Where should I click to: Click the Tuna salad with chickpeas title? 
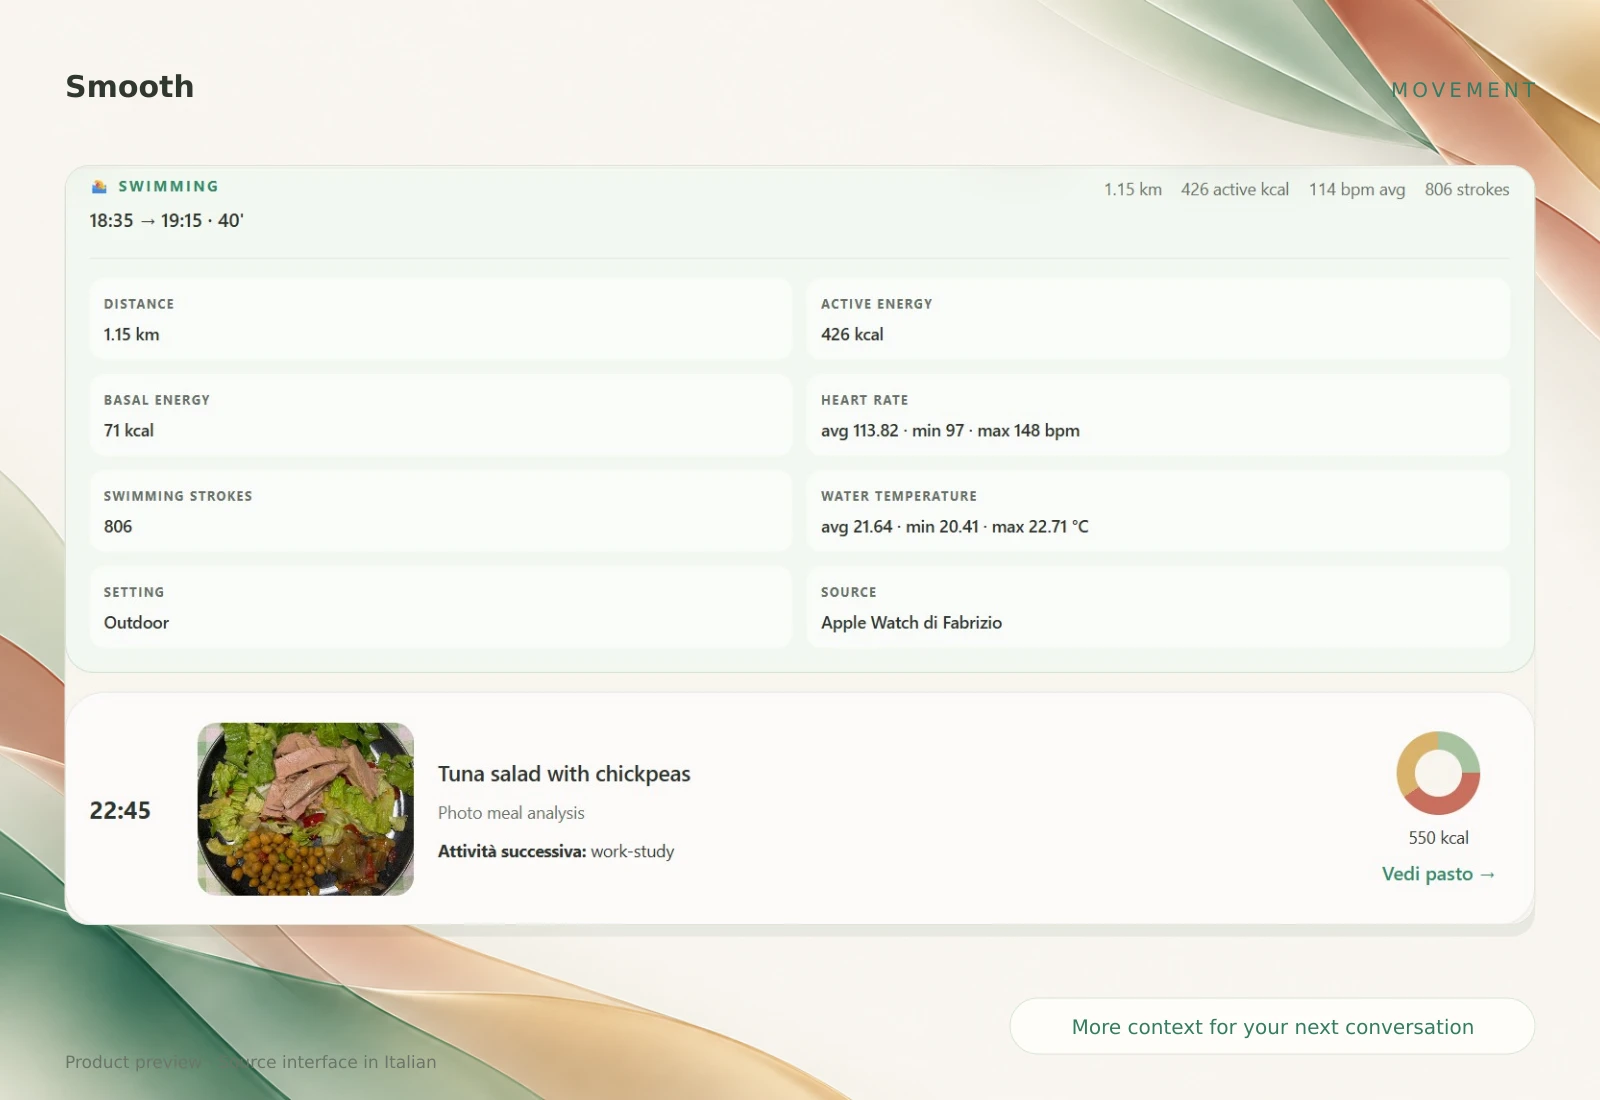click(x=564, y=774)
